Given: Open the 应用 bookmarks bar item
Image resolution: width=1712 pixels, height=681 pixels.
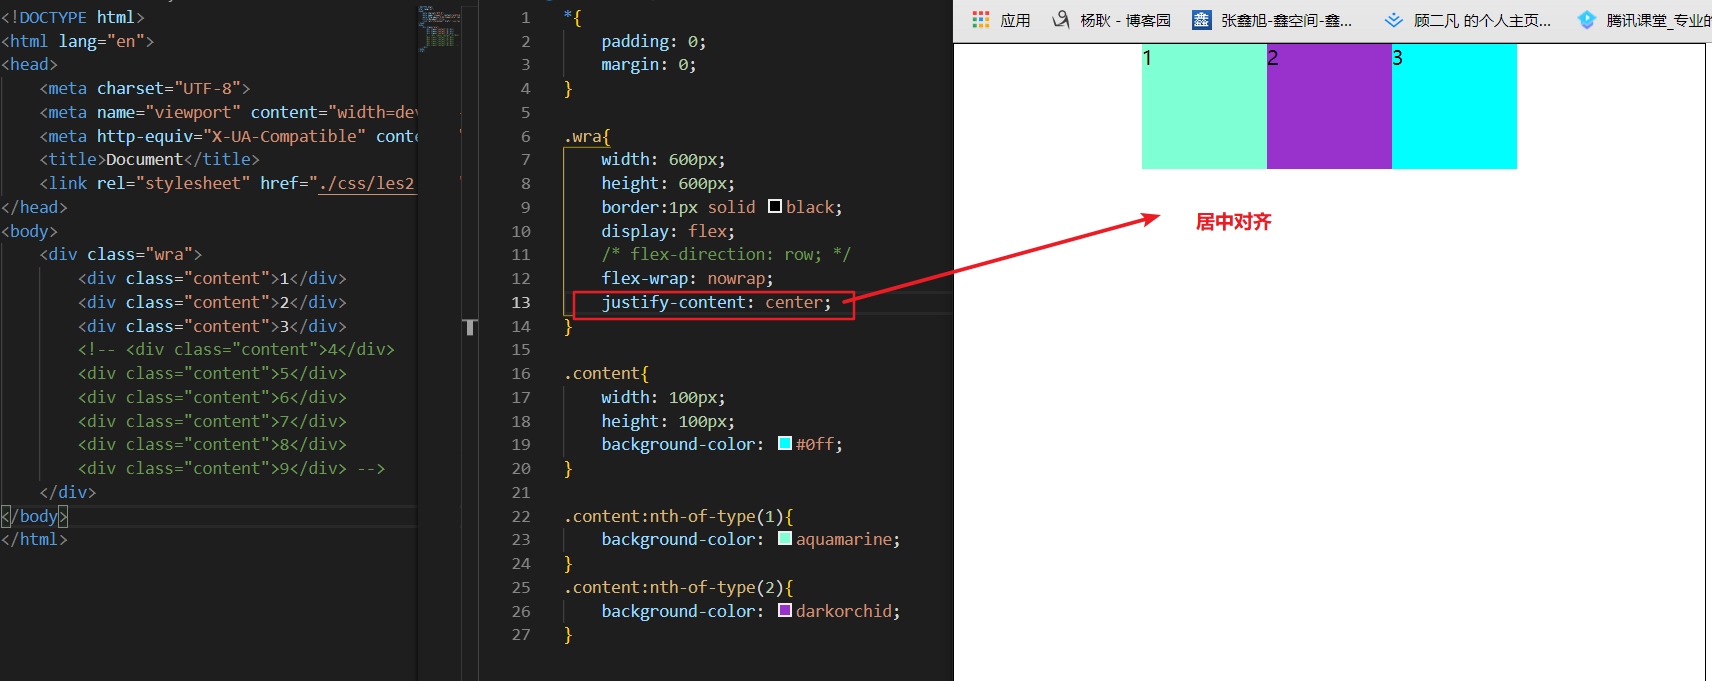Looking at the screenshot, I should [1015, 20].
